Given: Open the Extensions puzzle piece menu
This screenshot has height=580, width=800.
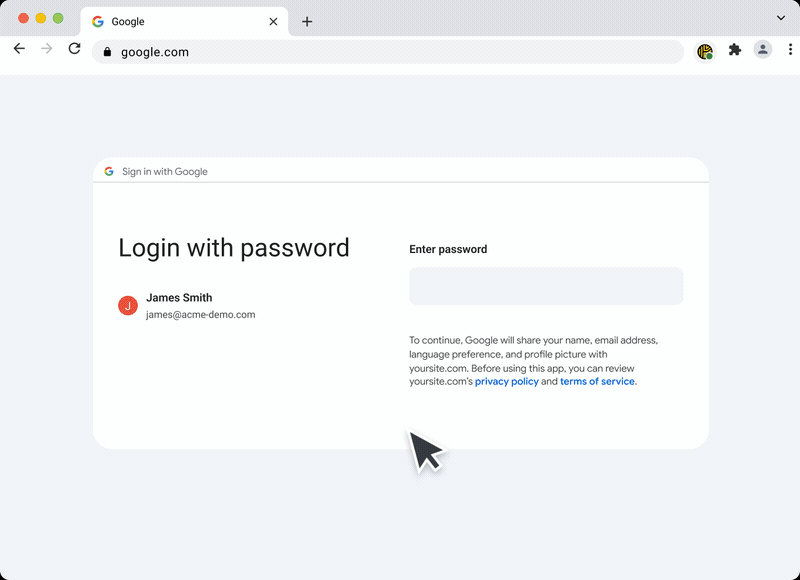Looking at the screenshot, I should click(x=735, y=50).
